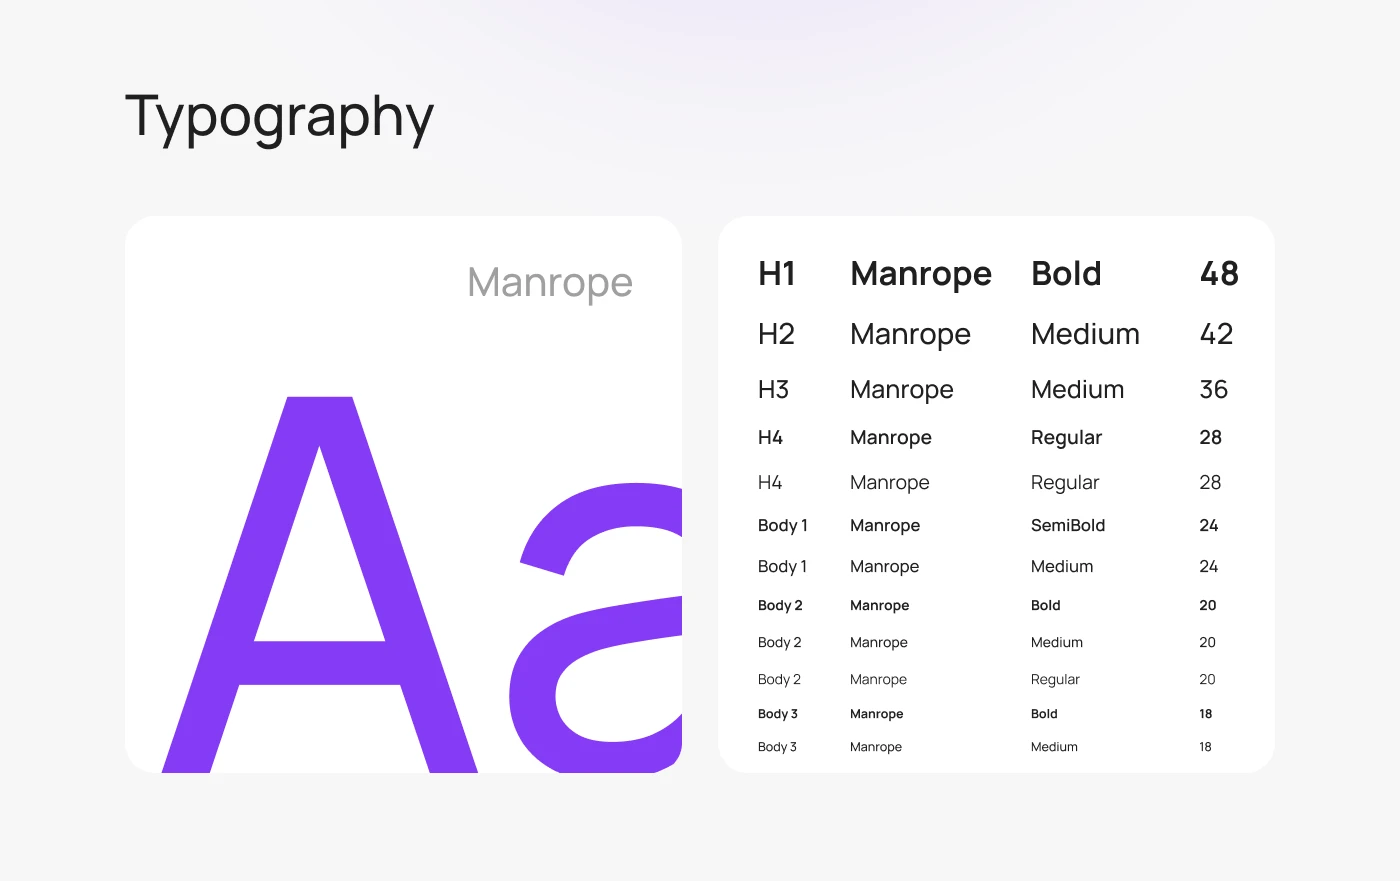Viewport: 1400px width, 881px height.
Task: Select "Body 3" label in the Bold row
Action: pyautogui.click(x=777, y=714)
